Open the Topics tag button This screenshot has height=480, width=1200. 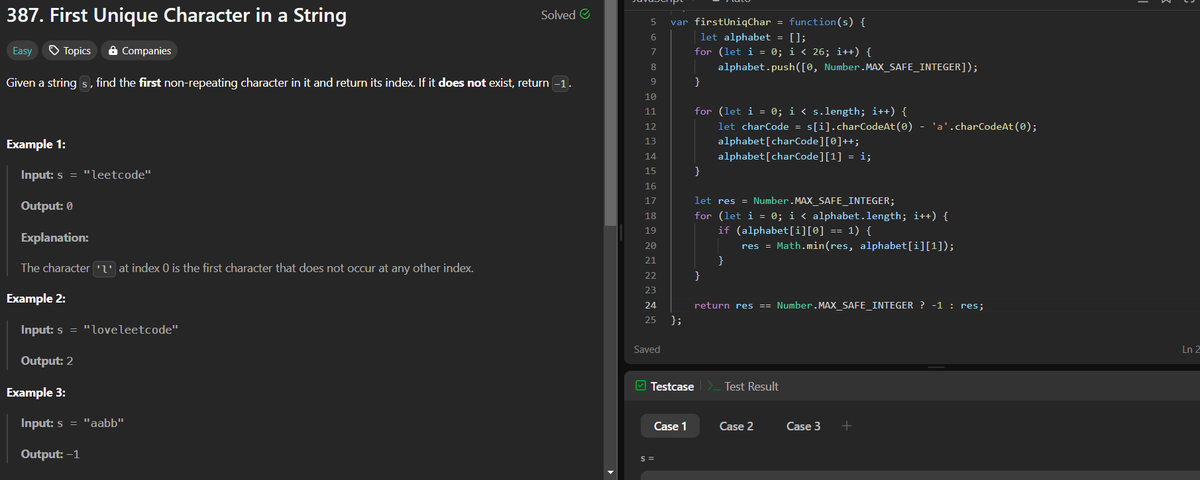[x=70, y=50]
